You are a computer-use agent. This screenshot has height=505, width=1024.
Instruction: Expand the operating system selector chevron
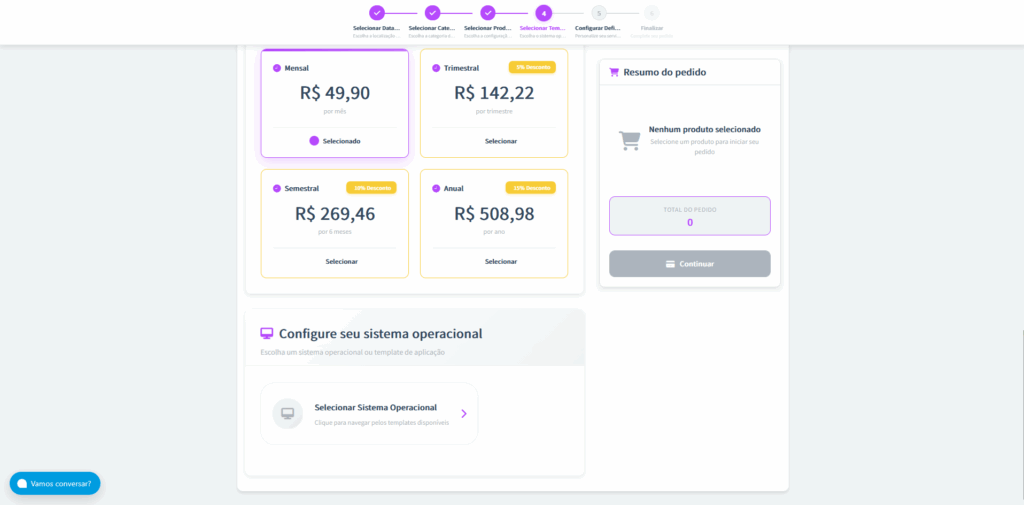(463, 413)
